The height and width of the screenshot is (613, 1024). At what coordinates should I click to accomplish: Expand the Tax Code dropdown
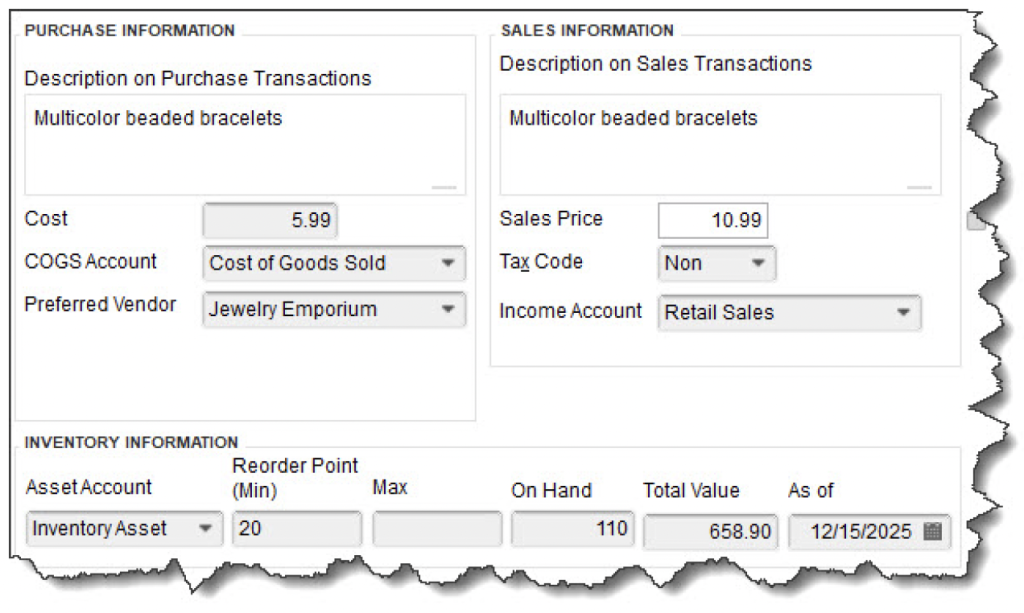pos(757,264)
